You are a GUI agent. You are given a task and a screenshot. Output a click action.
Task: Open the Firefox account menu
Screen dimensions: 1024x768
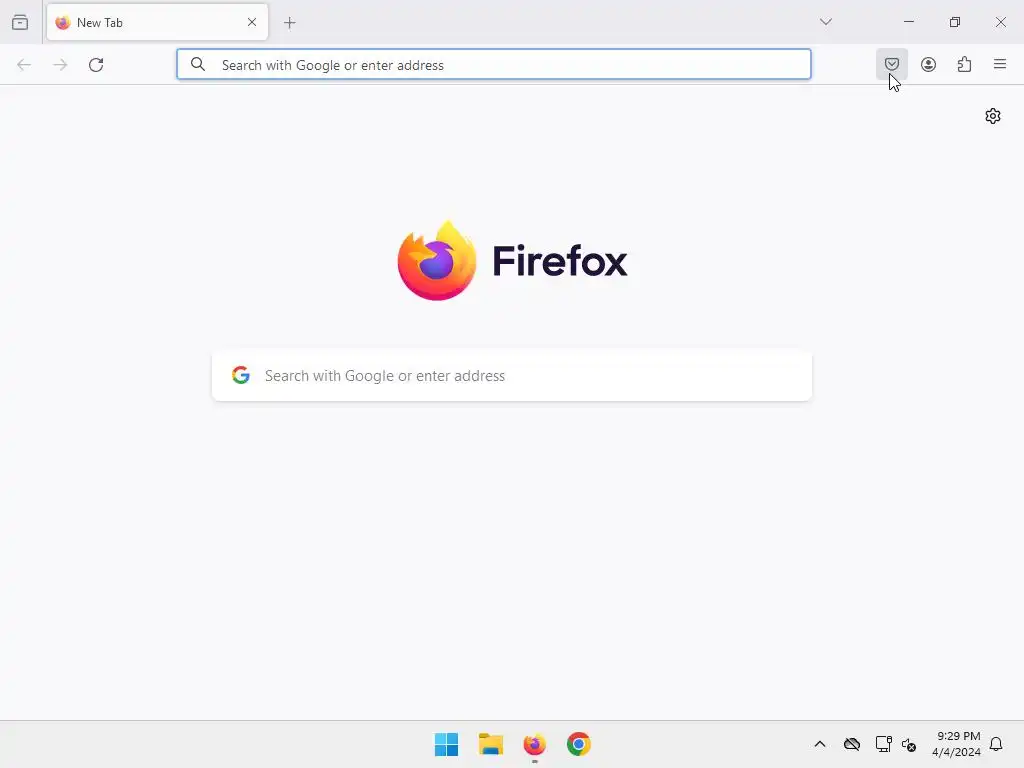pyautogui.click(x=928, y=64)
